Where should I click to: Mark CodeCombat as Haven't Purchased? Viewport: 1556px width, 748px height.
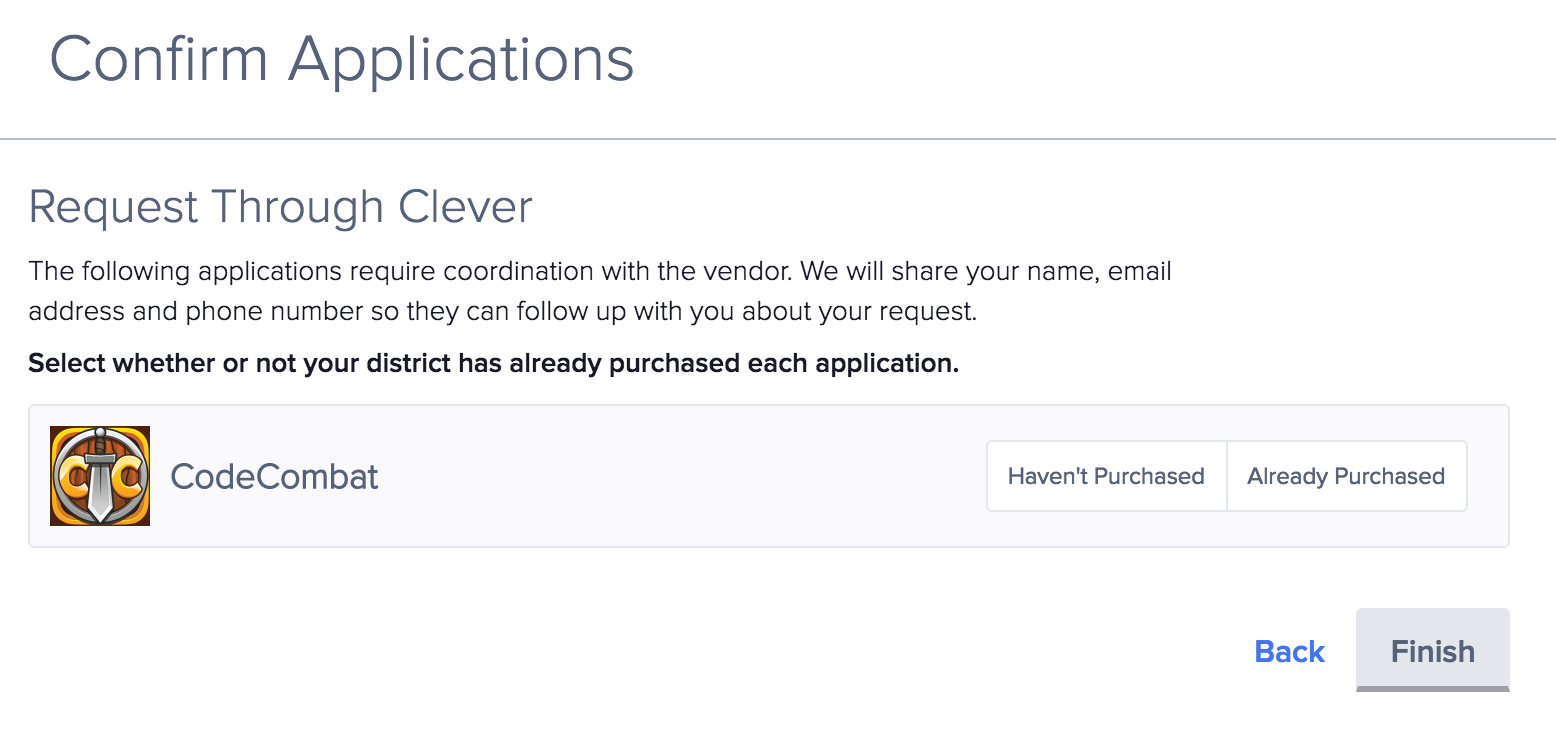tap(1106, 476)
